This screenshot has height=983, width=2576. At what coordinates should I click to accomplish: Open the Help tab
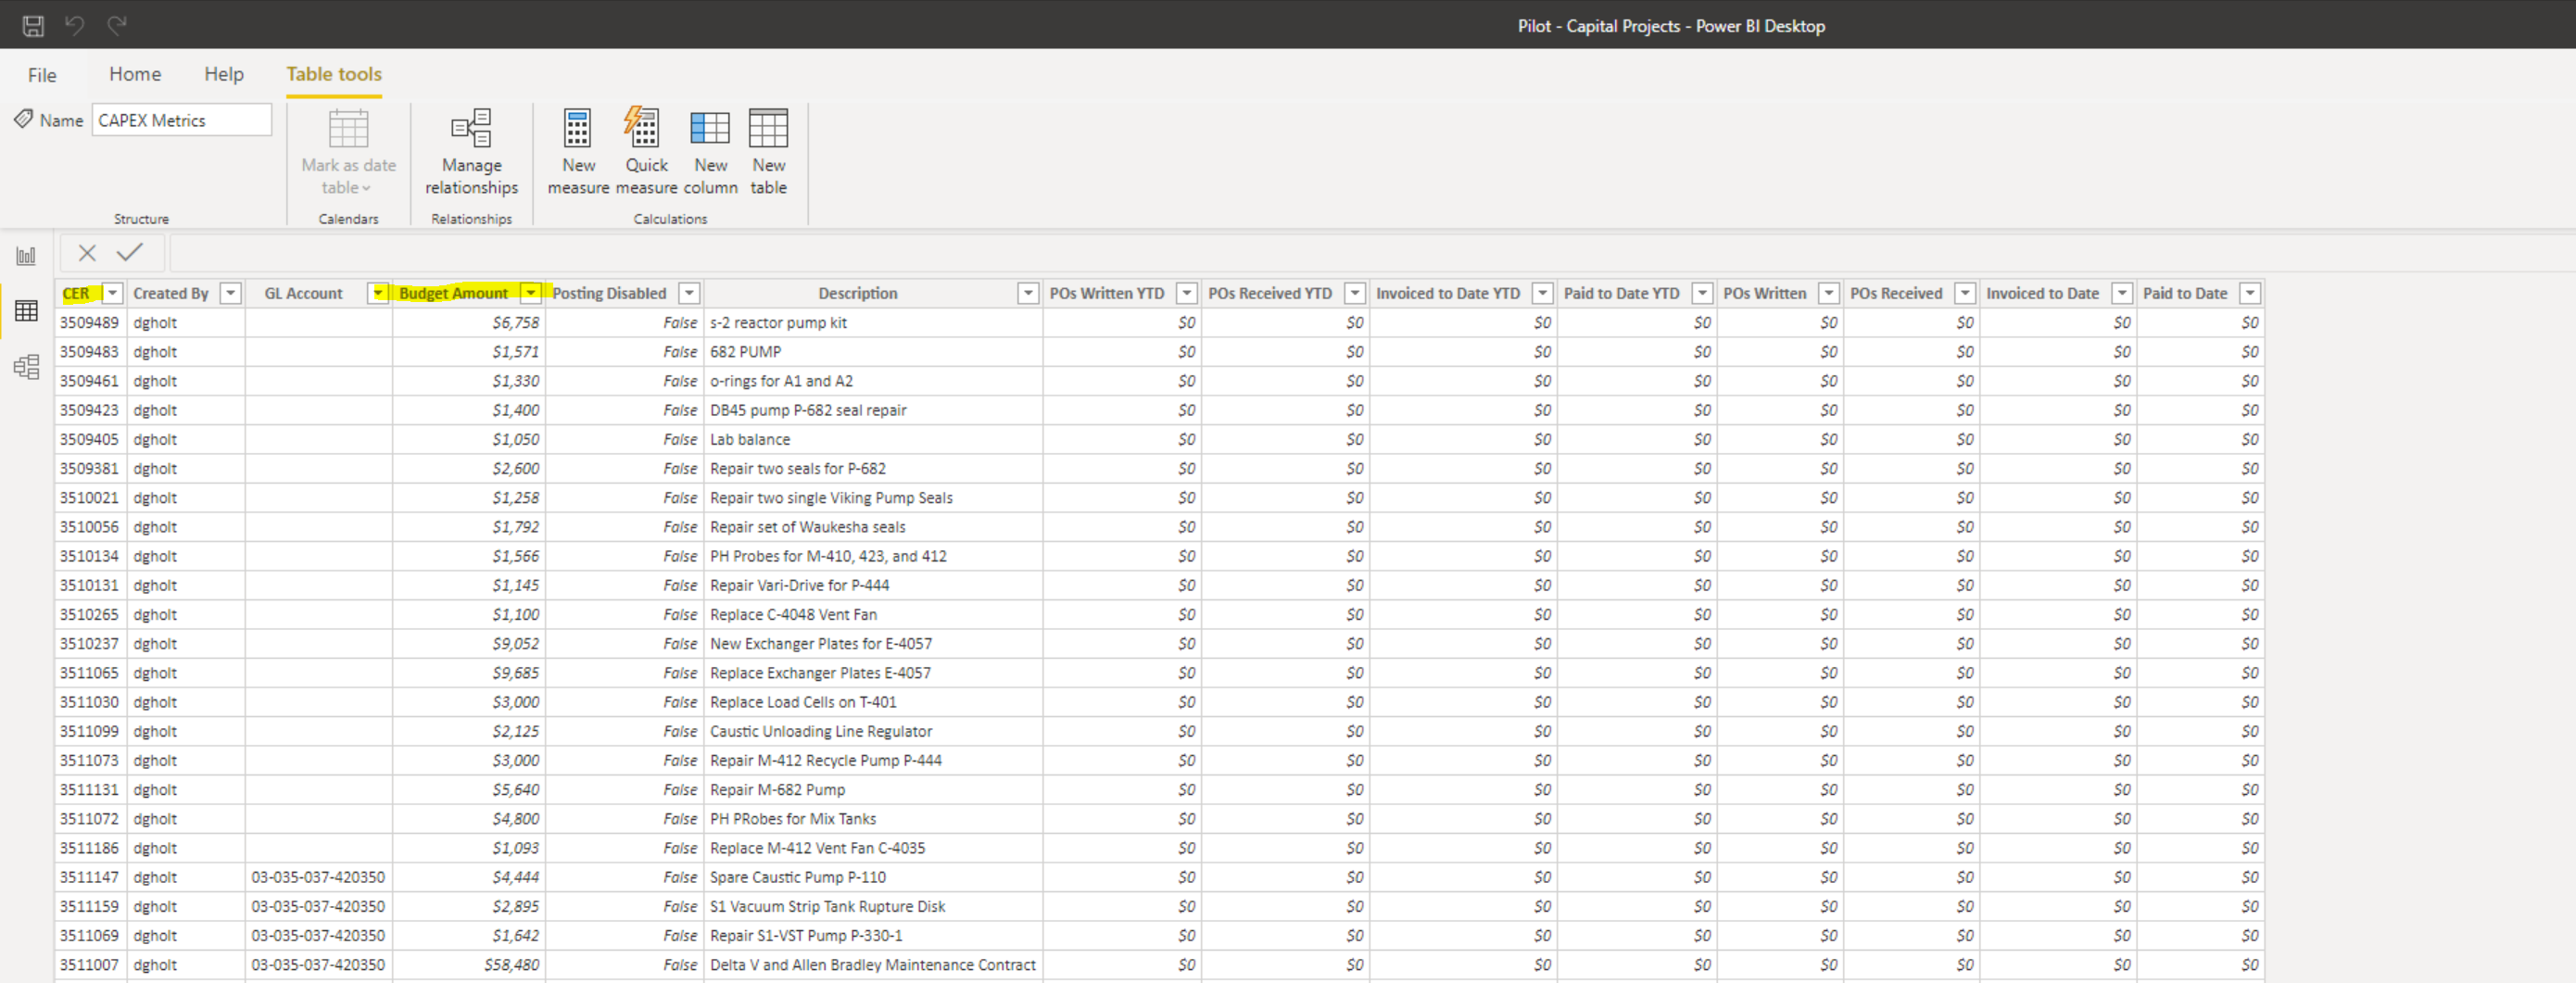[224, 74]
